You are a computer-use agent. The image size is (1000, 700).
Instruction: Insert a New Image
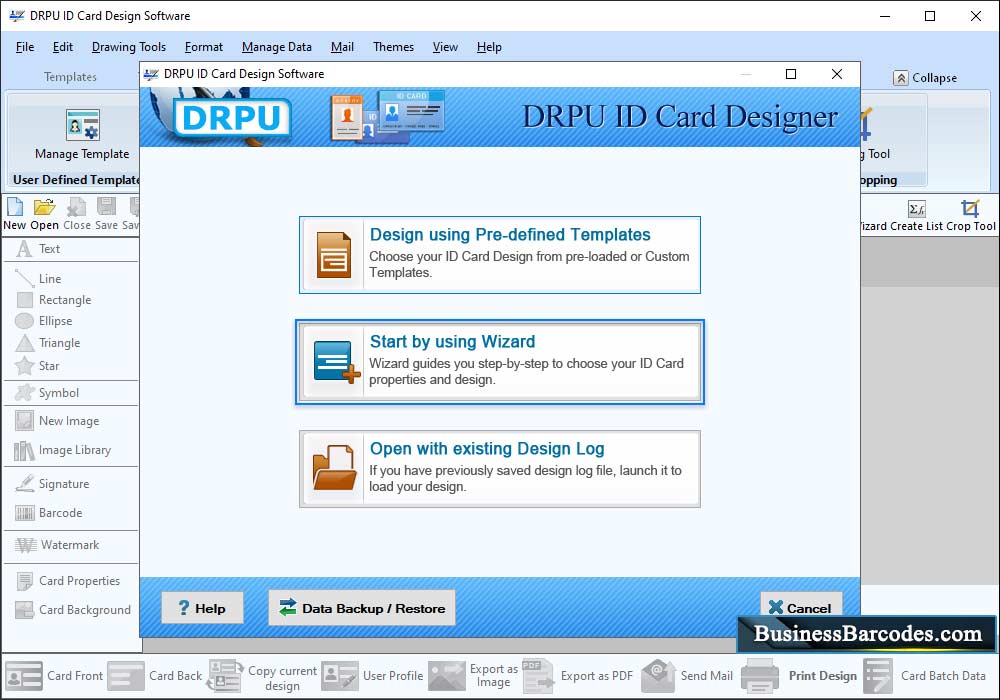tap(58, 421)
